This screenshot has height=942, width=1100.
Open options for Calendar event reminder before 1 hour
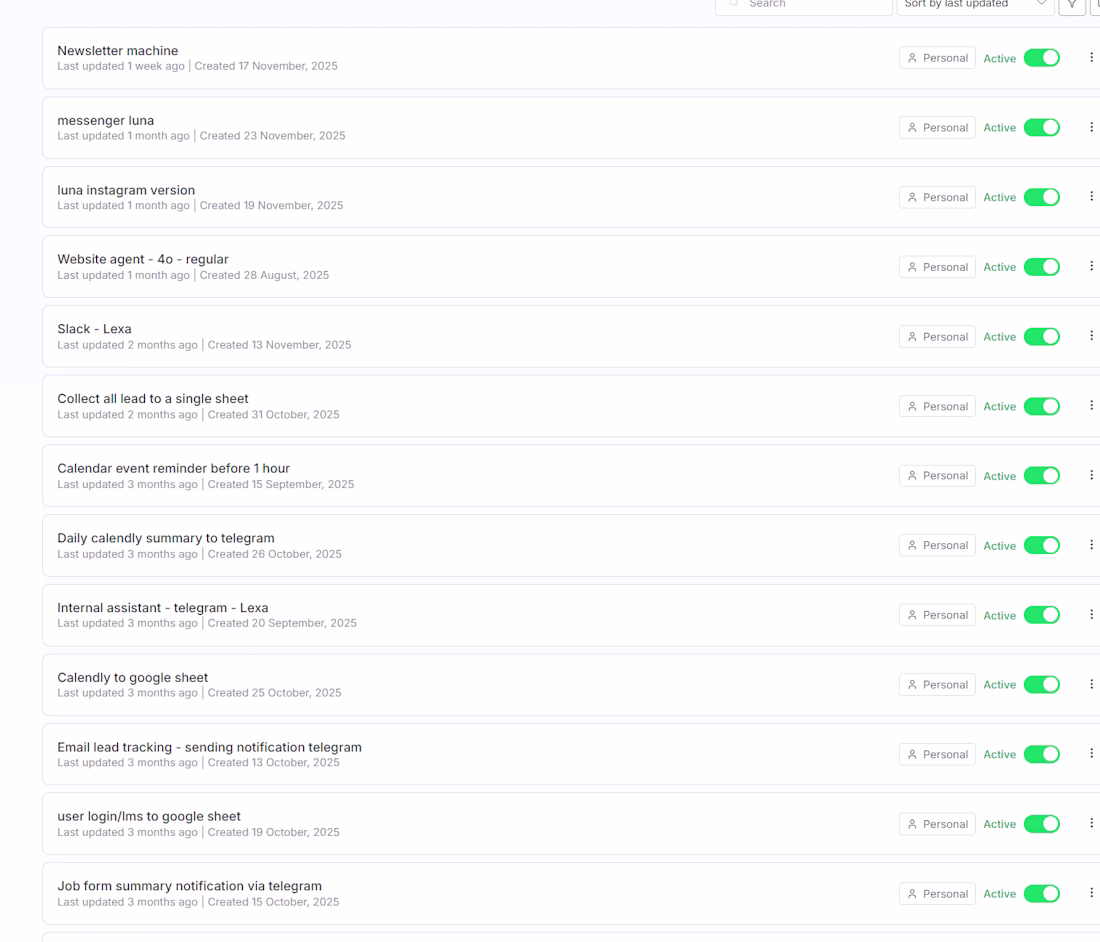(1091, 475)
